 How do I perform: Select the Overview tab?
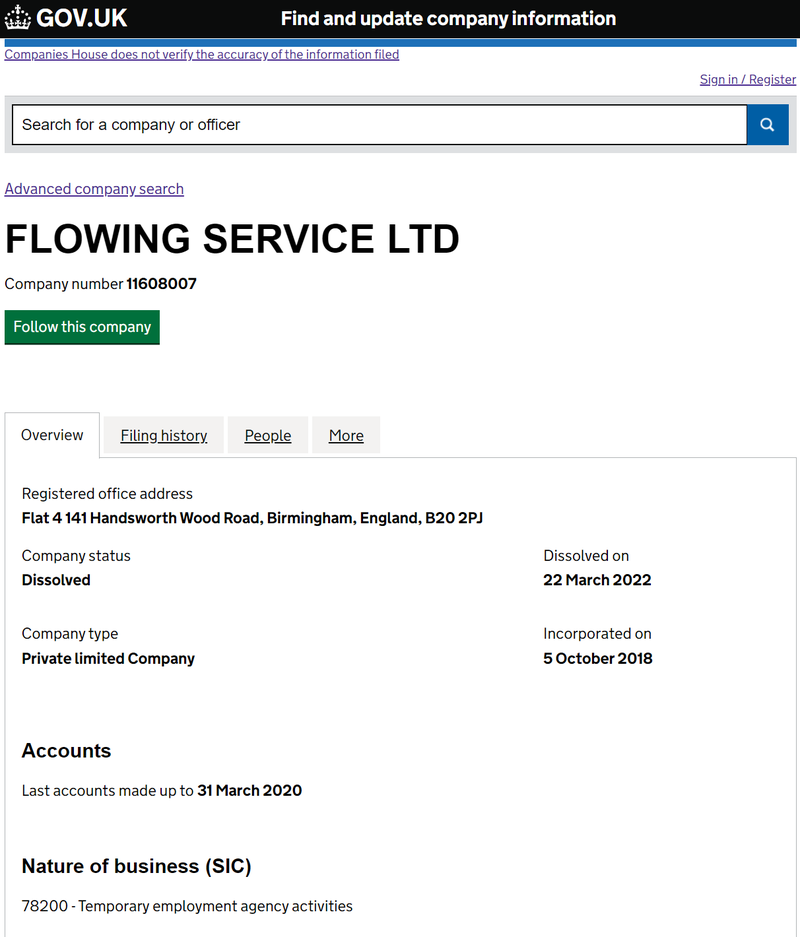52,435
